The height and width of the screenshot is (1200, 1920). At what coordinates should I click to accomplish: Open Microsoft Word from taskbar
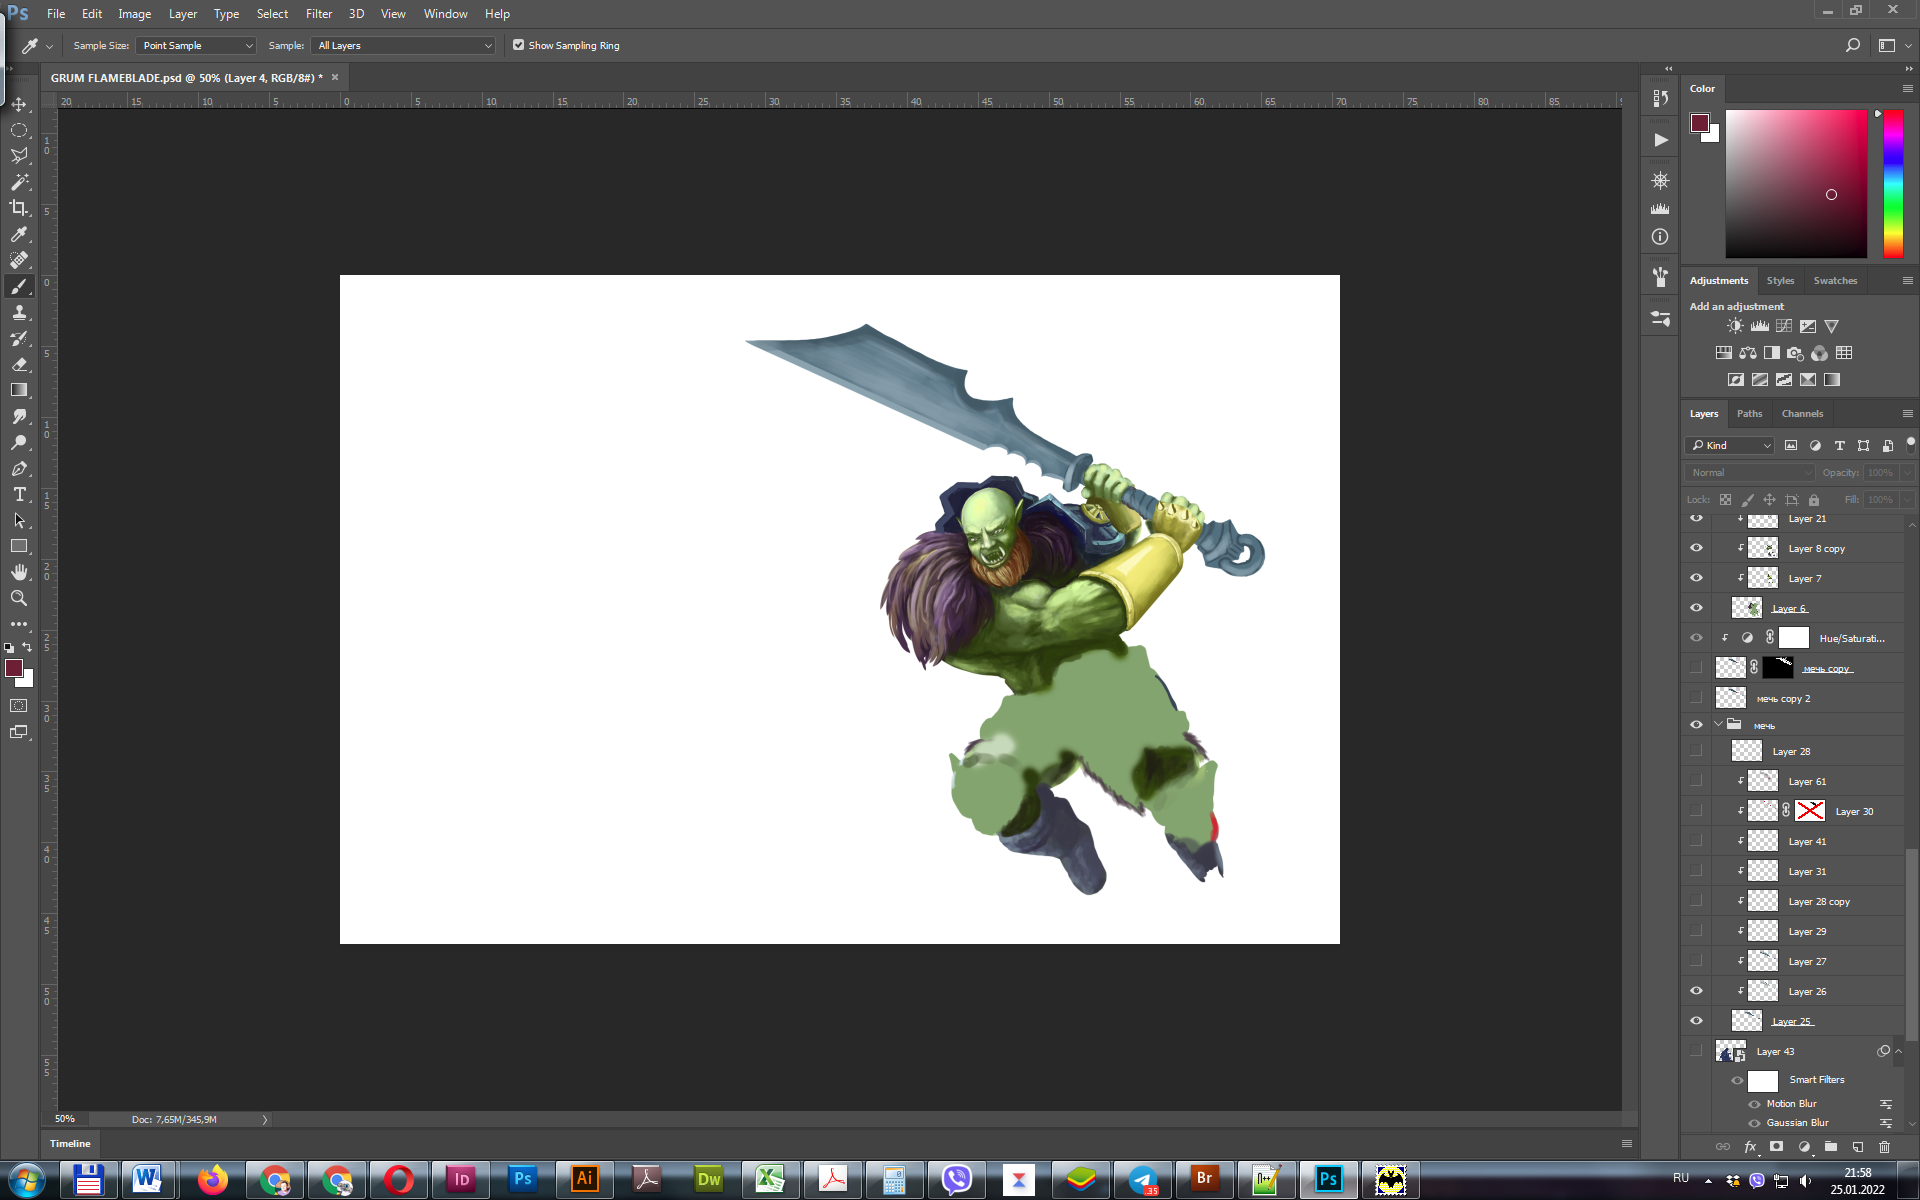tap(148, 1180)
